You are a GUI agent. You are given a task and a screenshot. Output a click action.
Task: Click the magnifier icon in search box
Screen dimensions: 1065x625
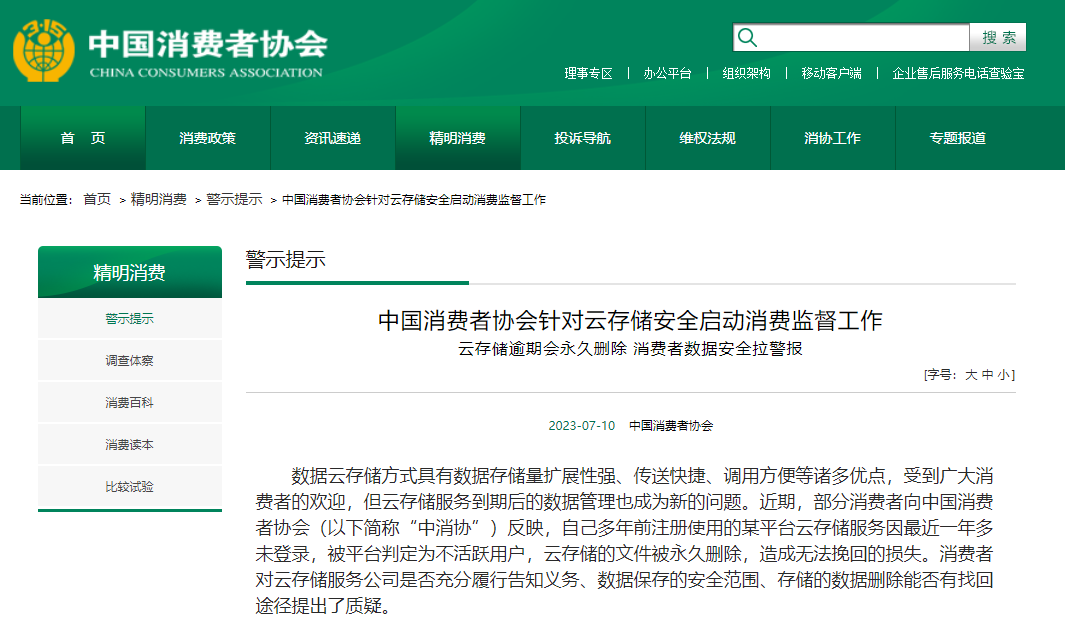point(747,37)
